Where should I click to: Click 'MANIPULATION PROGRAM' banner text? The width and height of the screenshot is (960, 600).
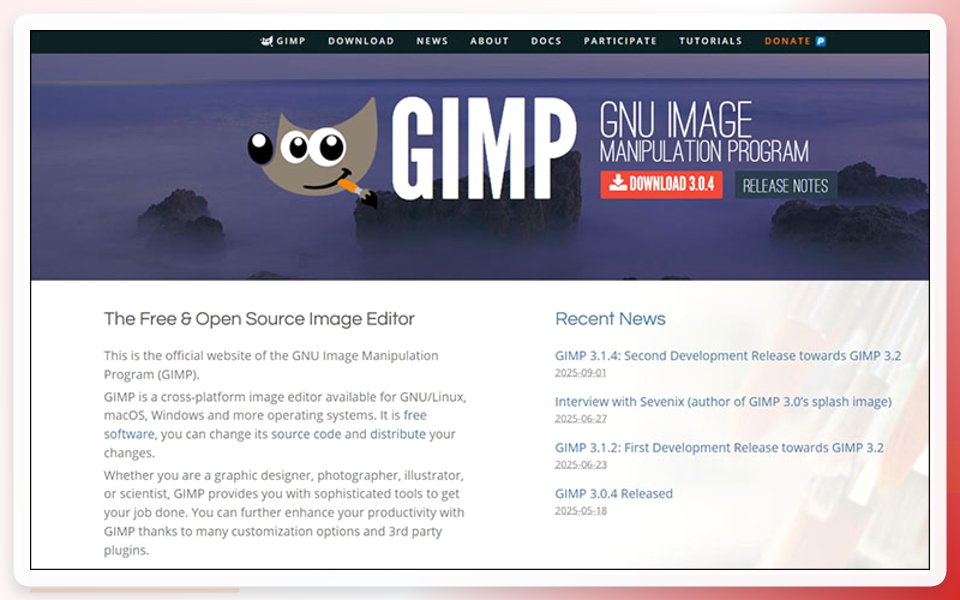tap(704, 152)
